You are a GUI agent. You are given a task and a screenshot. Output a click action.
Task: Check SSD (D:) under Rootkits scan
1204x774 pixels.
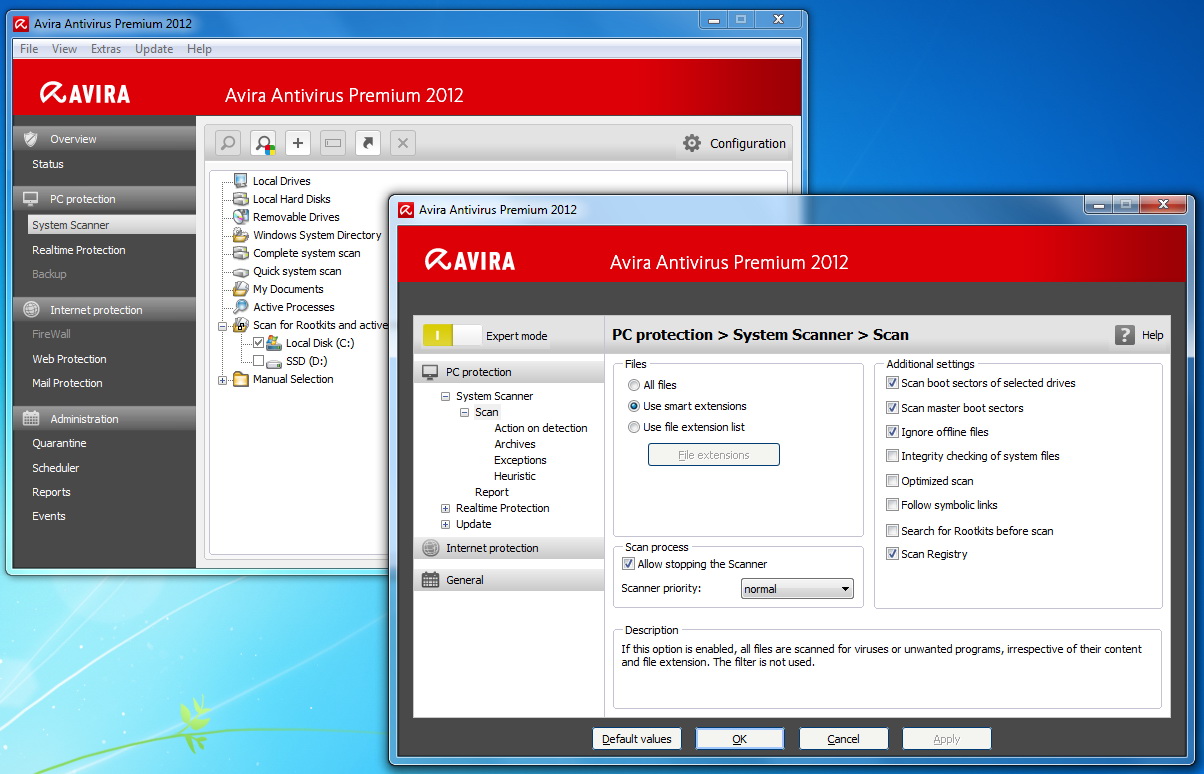(257, 360)
